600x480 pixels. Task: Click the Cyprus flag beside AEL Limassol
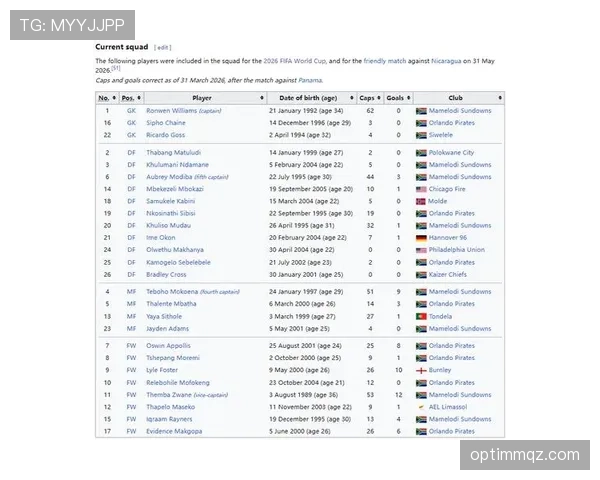421,407
